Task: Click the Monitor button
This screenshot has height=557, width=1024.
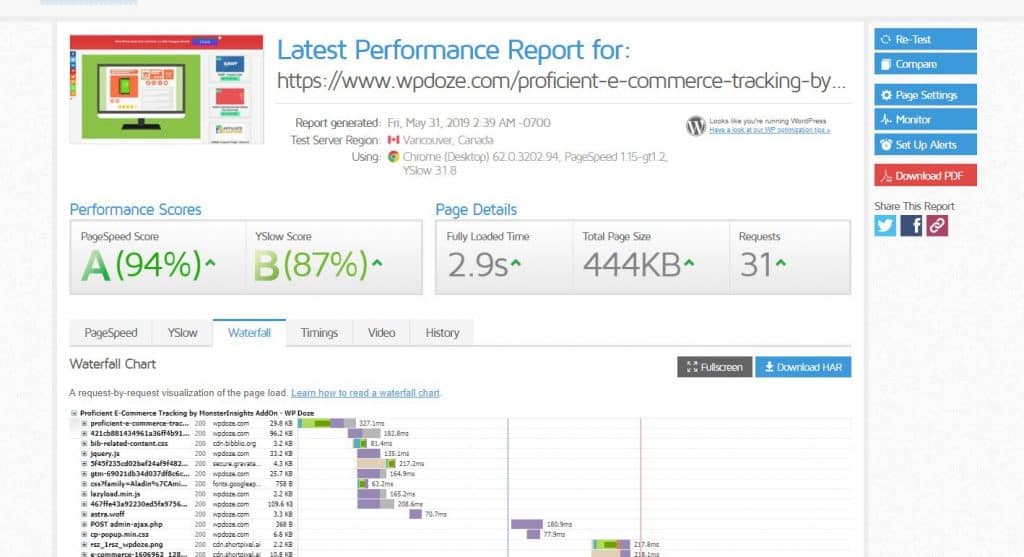Action: [925, 119]
